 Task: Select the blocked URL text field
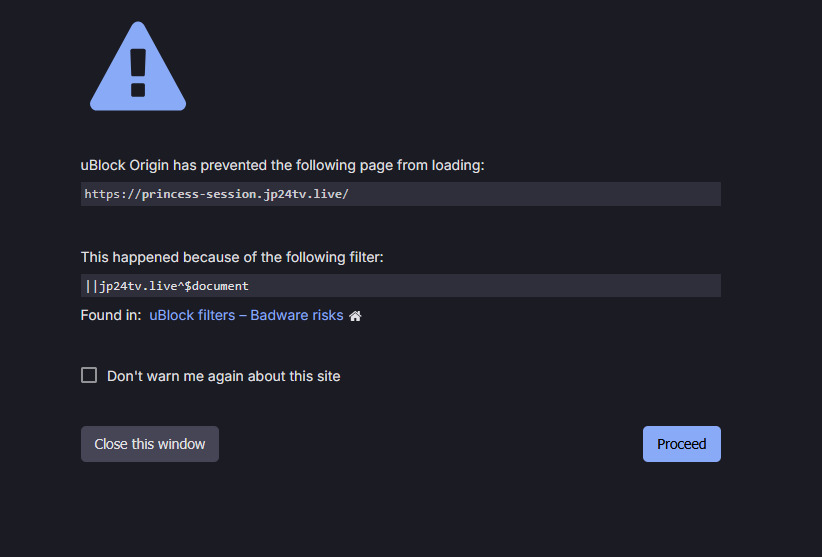point(401,194)
